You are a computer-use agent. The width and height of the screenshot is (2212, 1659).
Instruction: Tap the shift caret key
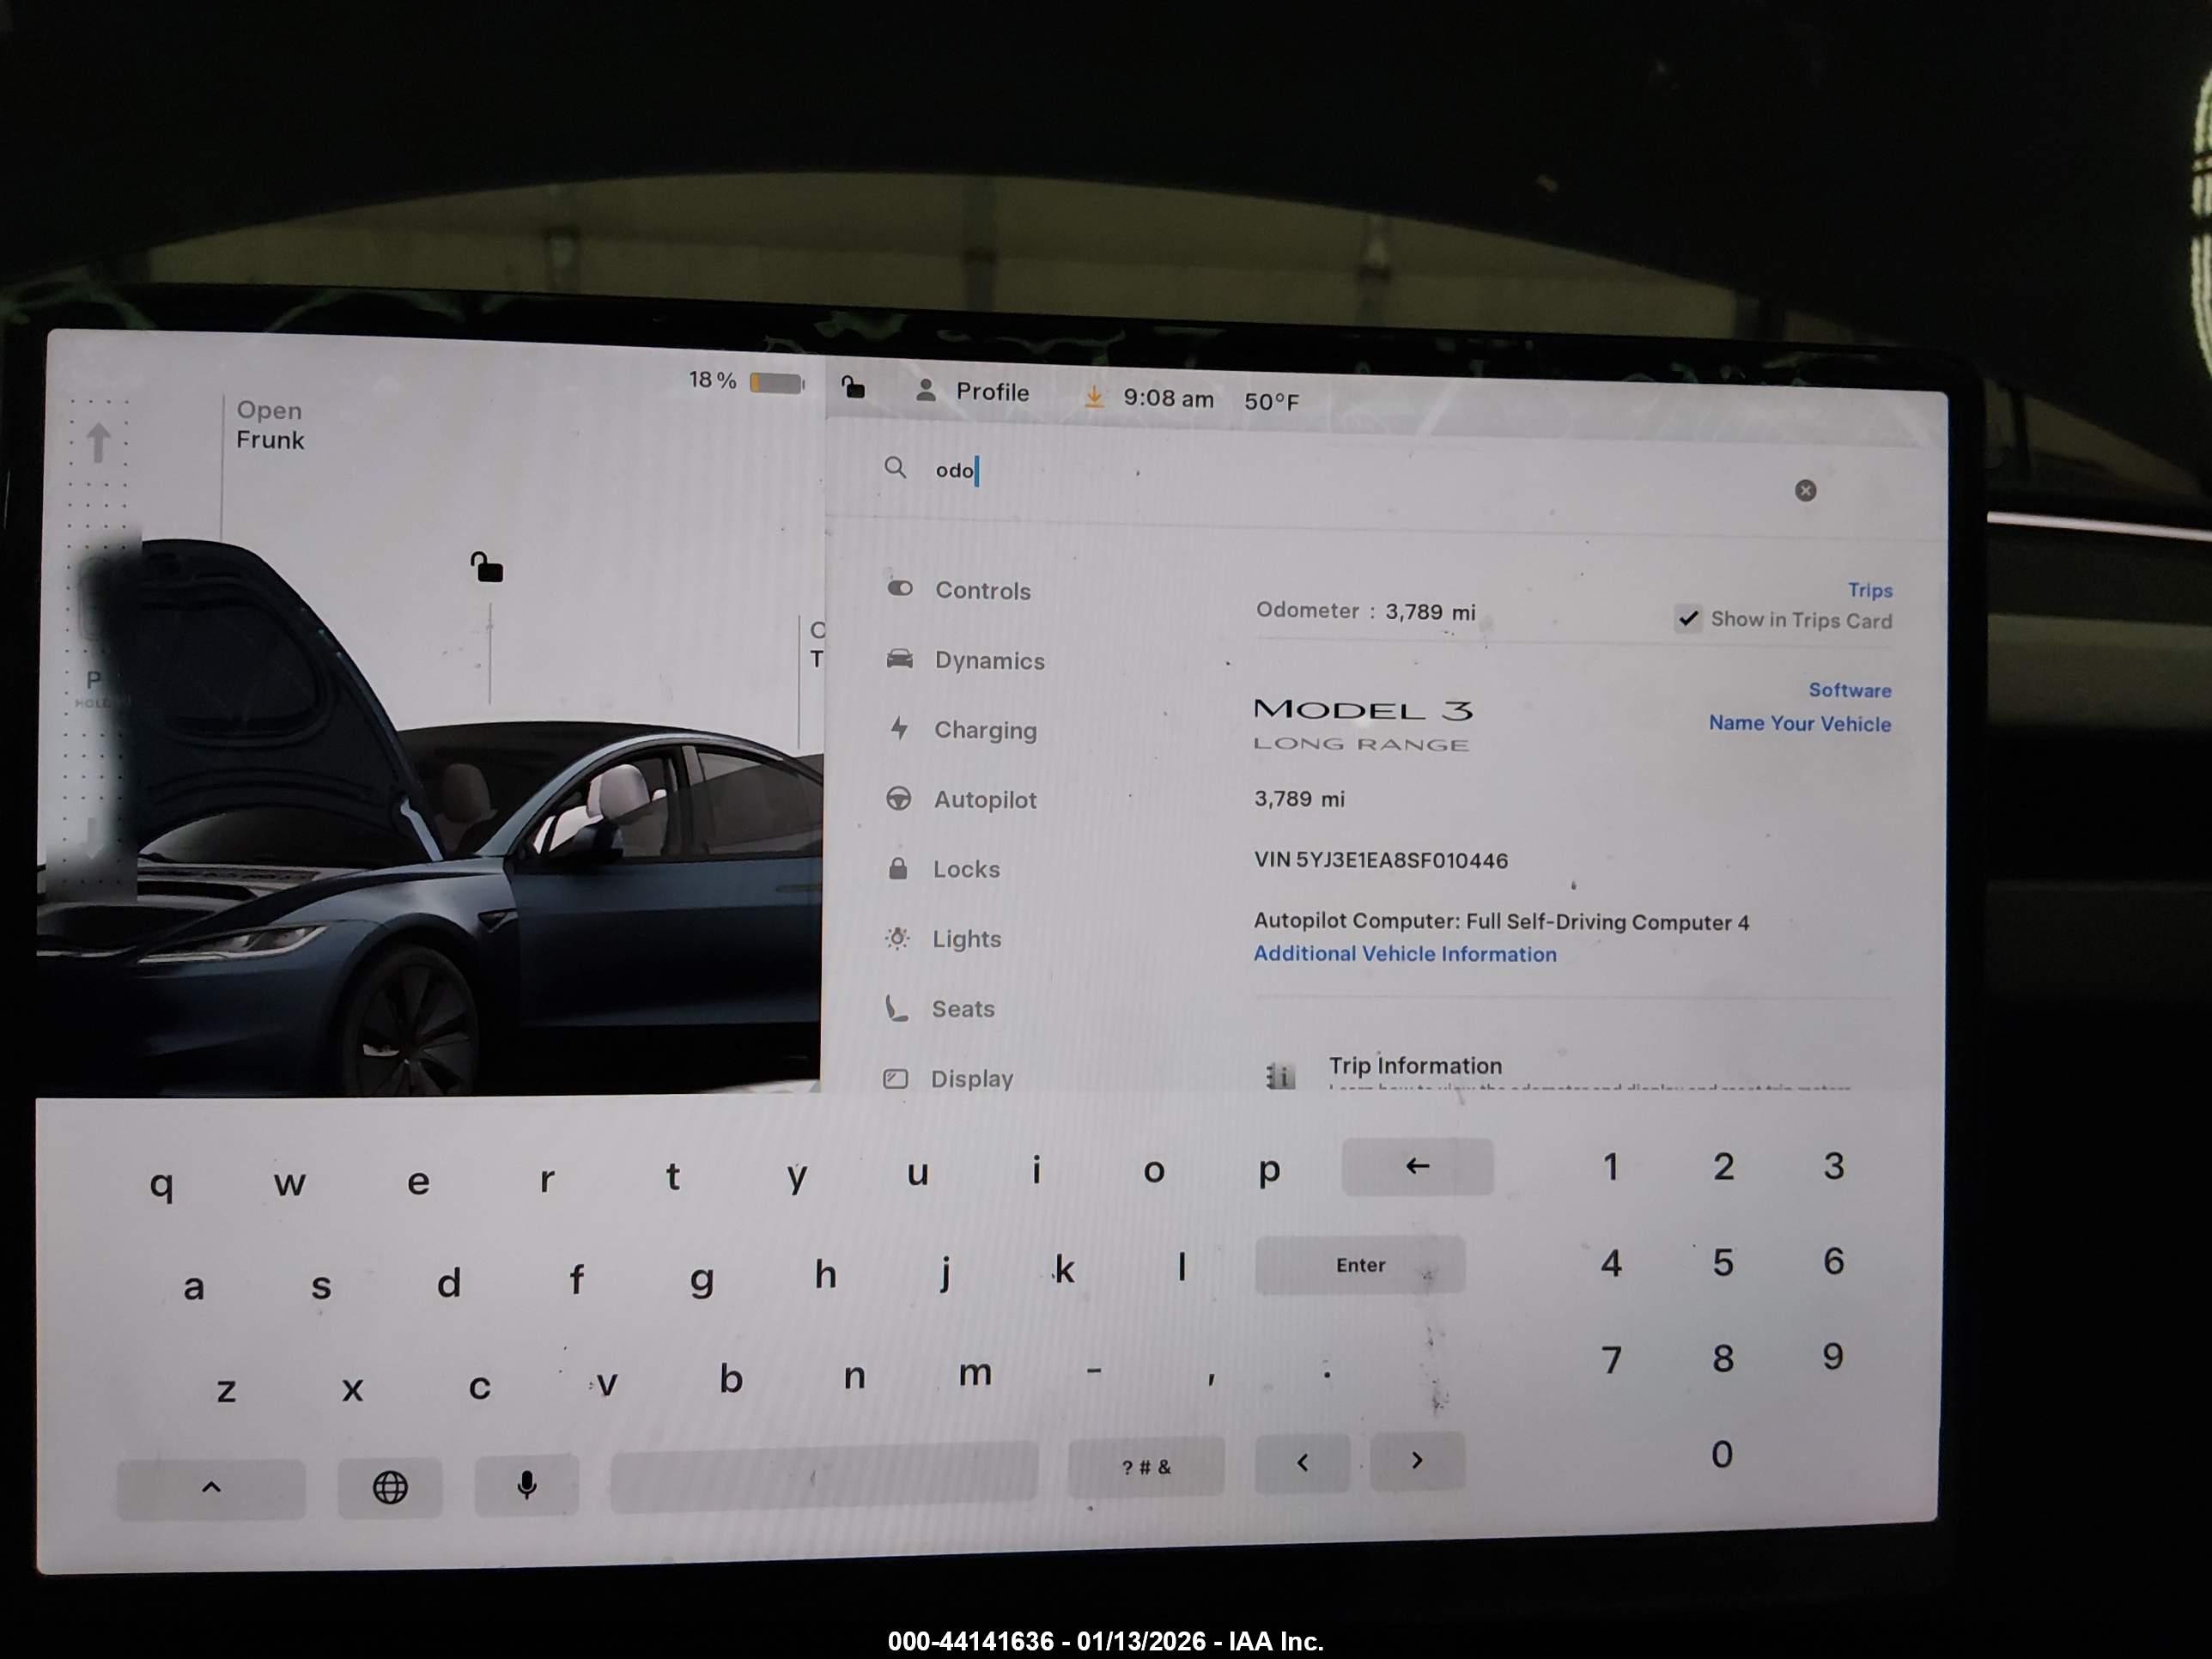[211, 1489]
